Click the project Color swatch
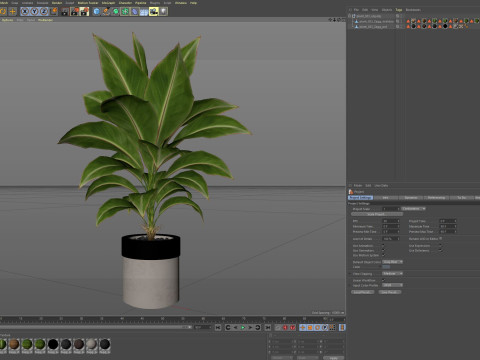This screenshot has height=360, width=480. coord(386,267)
